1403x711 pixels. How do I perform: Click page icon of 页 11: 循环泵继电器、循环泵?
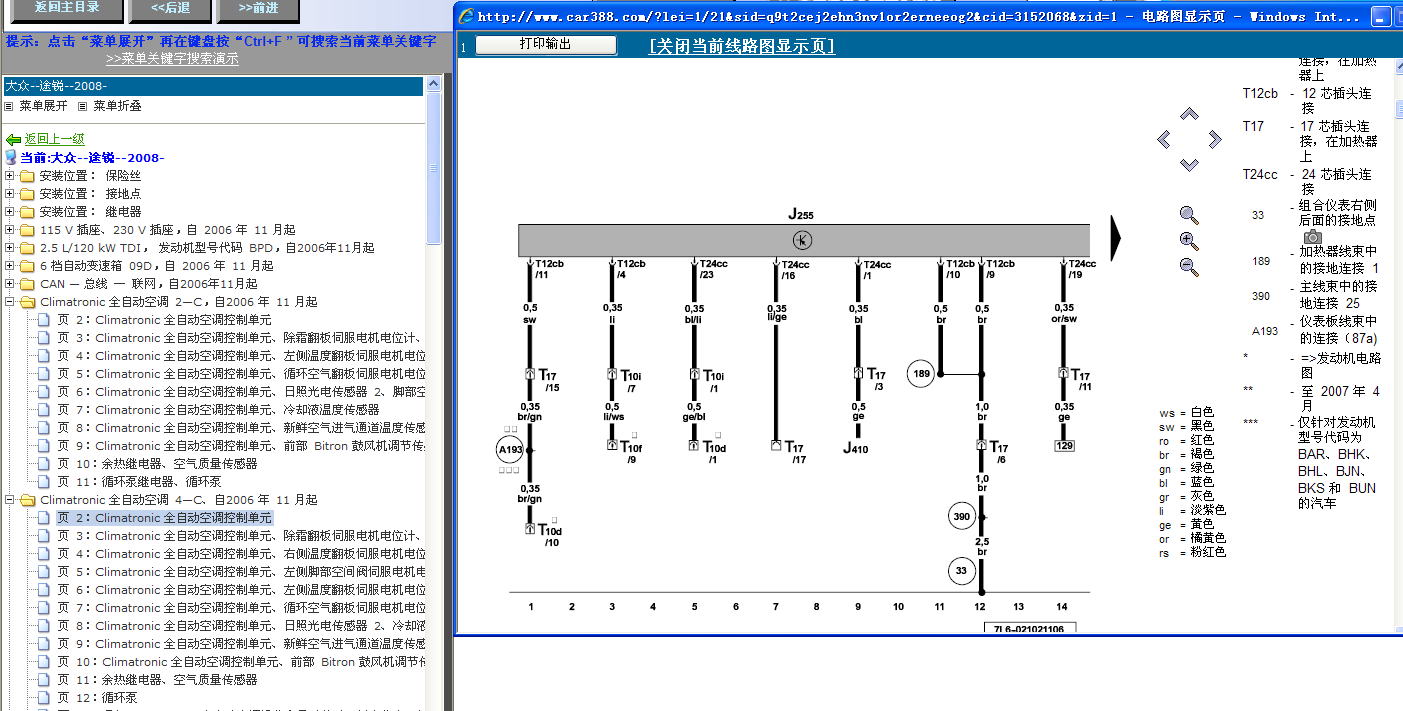43,482
